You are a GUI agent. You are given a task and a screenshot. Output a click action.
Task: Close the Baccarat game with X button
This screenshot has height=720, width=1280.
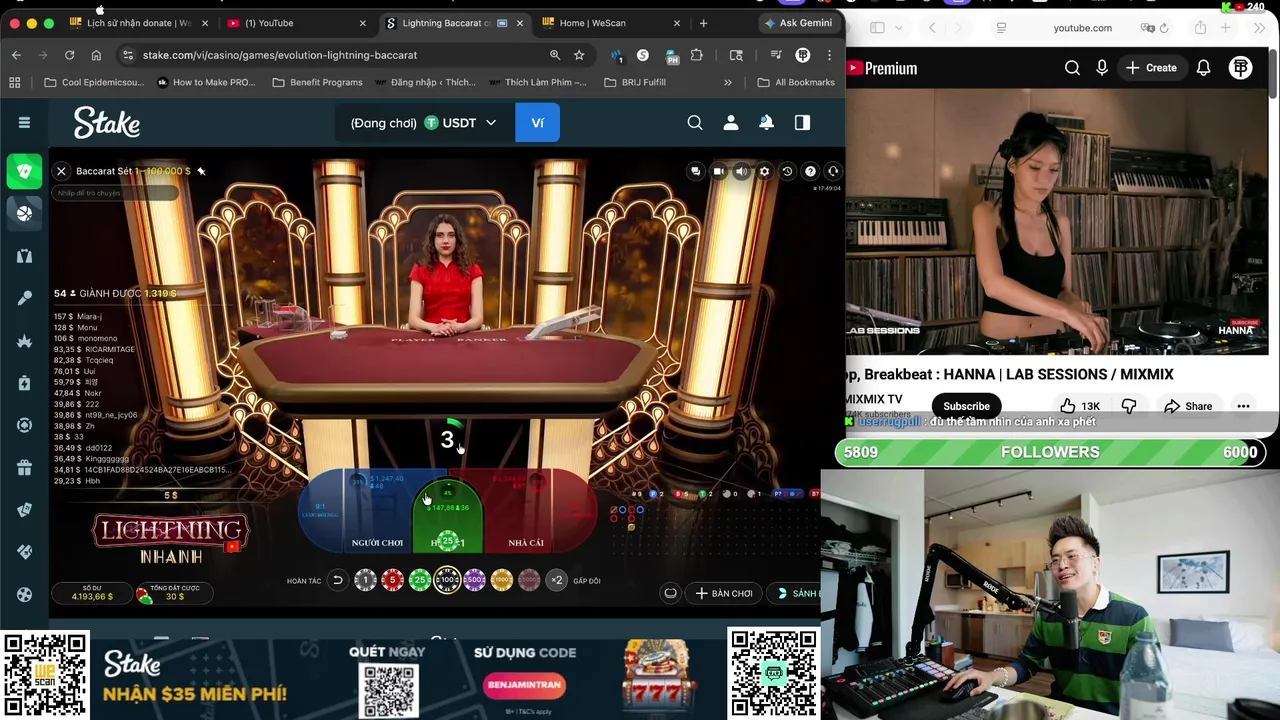(x=61, y=171)
